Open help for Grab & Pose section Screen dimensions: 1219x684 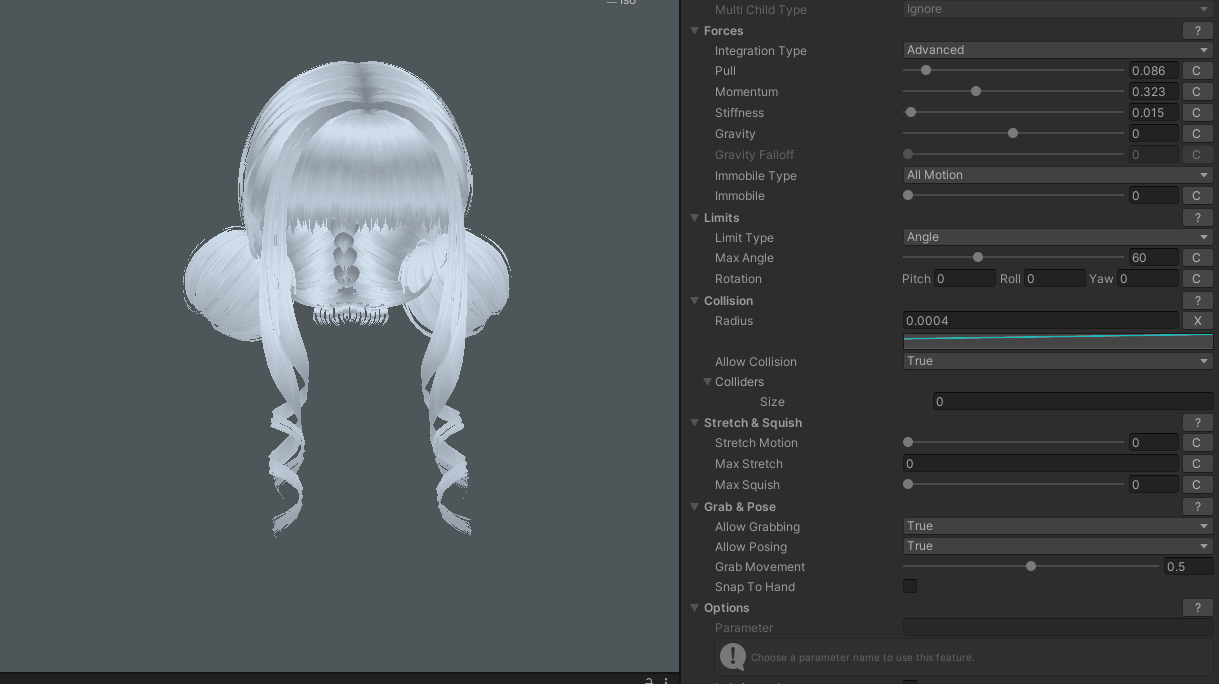tap(1197, 507)
